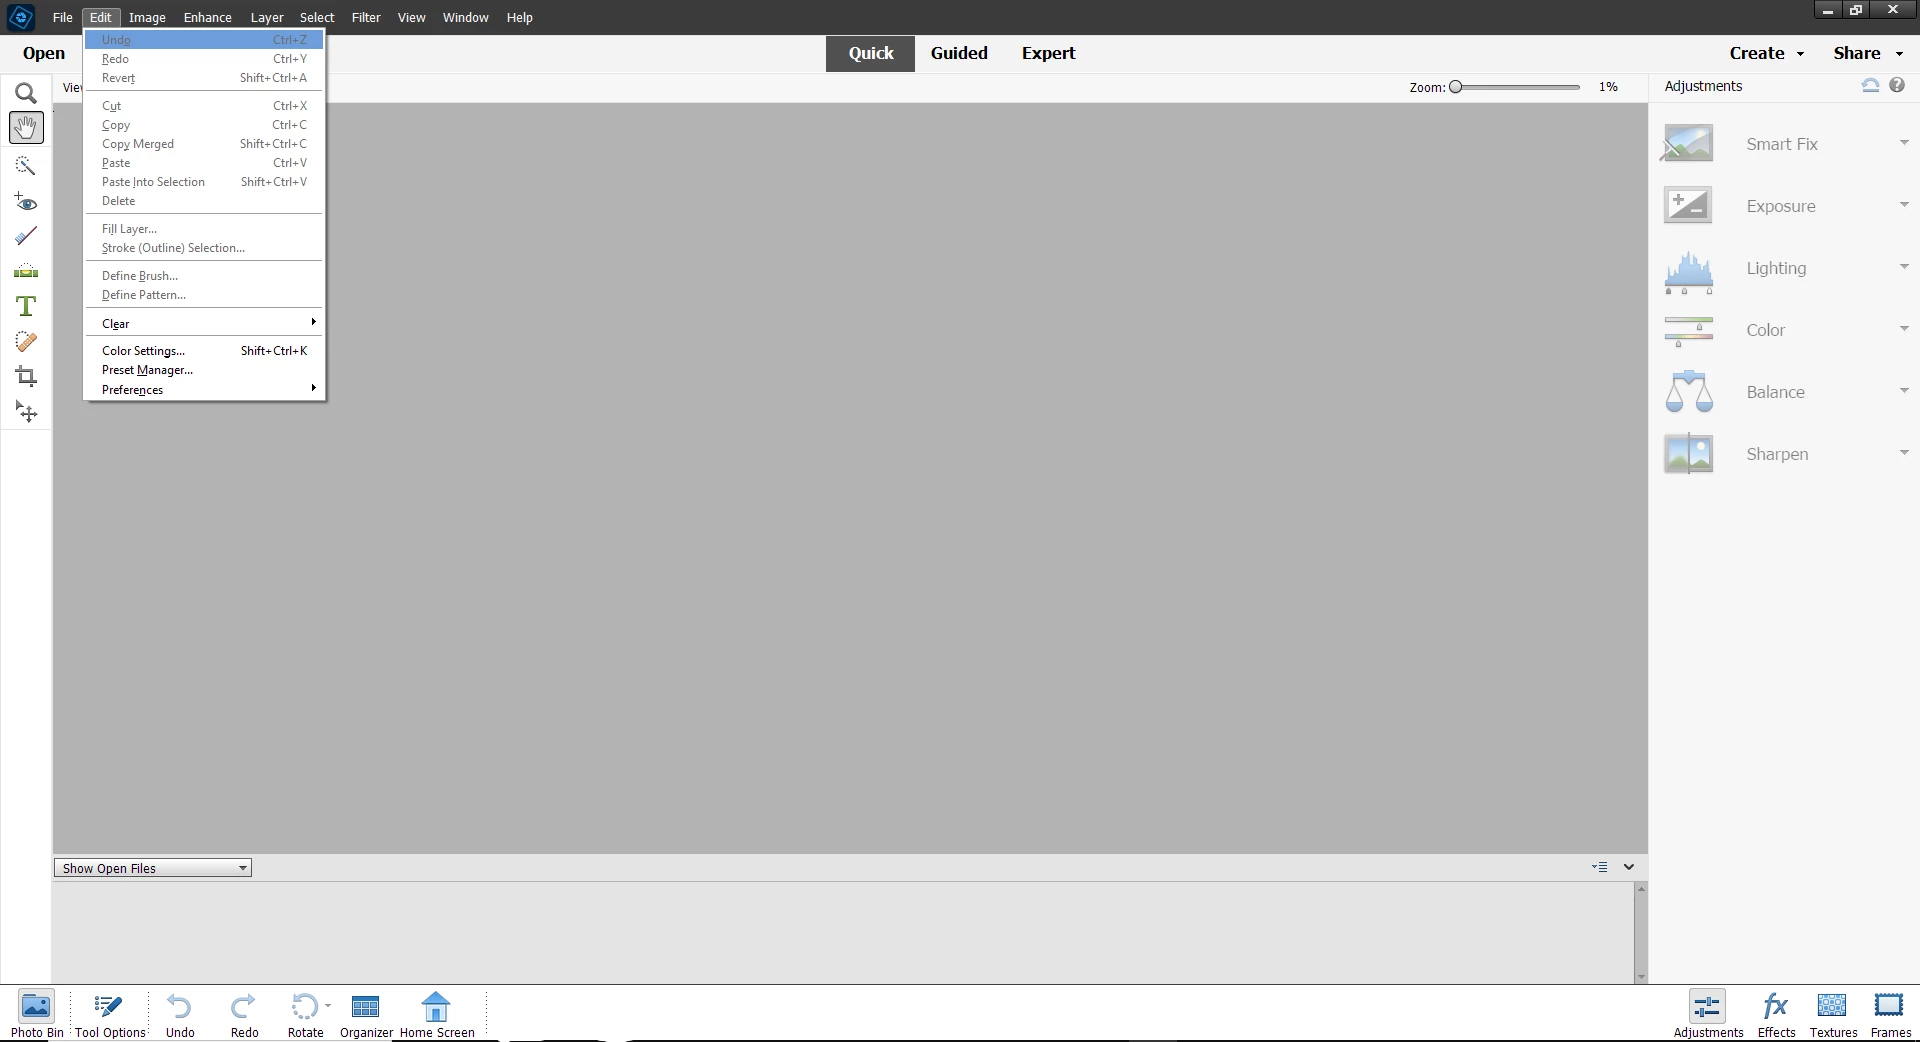Screen dimensions: 1920x1042
Task: Click the Undo button in taskbar
Action: tap(180, 1015)
